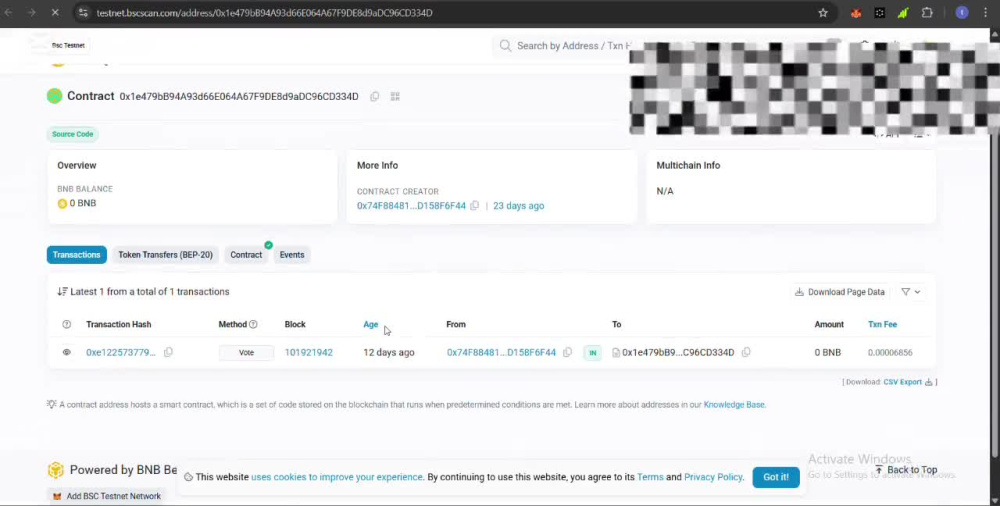
Task: Open the Privacy Policy link in cookie banner
Action: tap(713, 477)
